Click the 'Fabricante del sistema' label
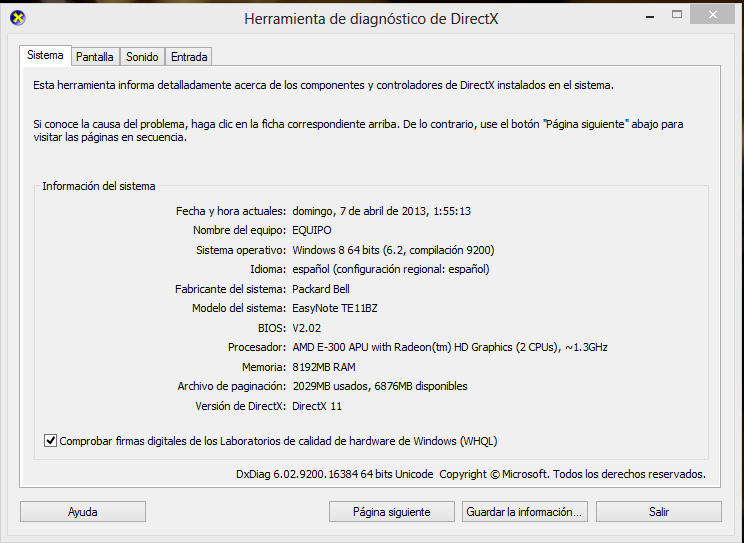Image resolution: width=744 pixels, height=543 pixels. (231, 289)
